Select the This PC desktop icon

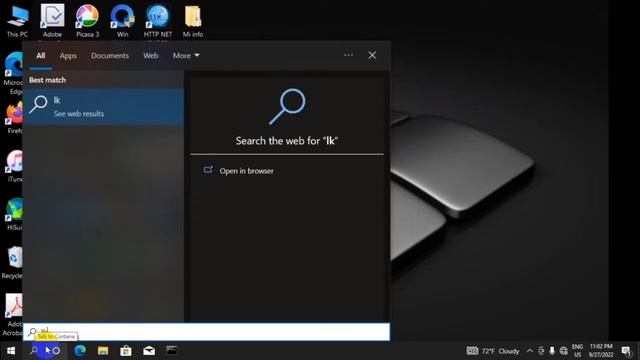[x=18, y=21]
